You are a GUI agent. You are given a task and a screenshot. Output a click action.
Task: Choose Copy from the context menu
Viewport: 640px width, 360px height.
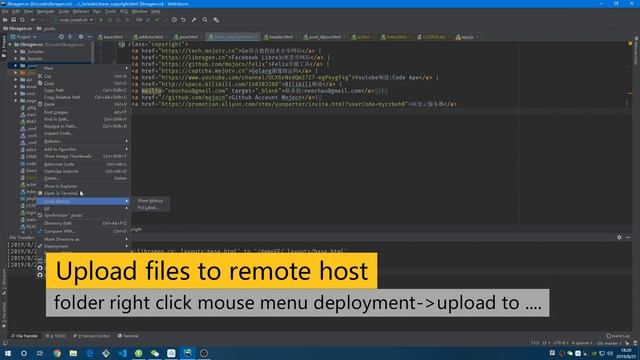pyautogui.click(x=83, y=83)
